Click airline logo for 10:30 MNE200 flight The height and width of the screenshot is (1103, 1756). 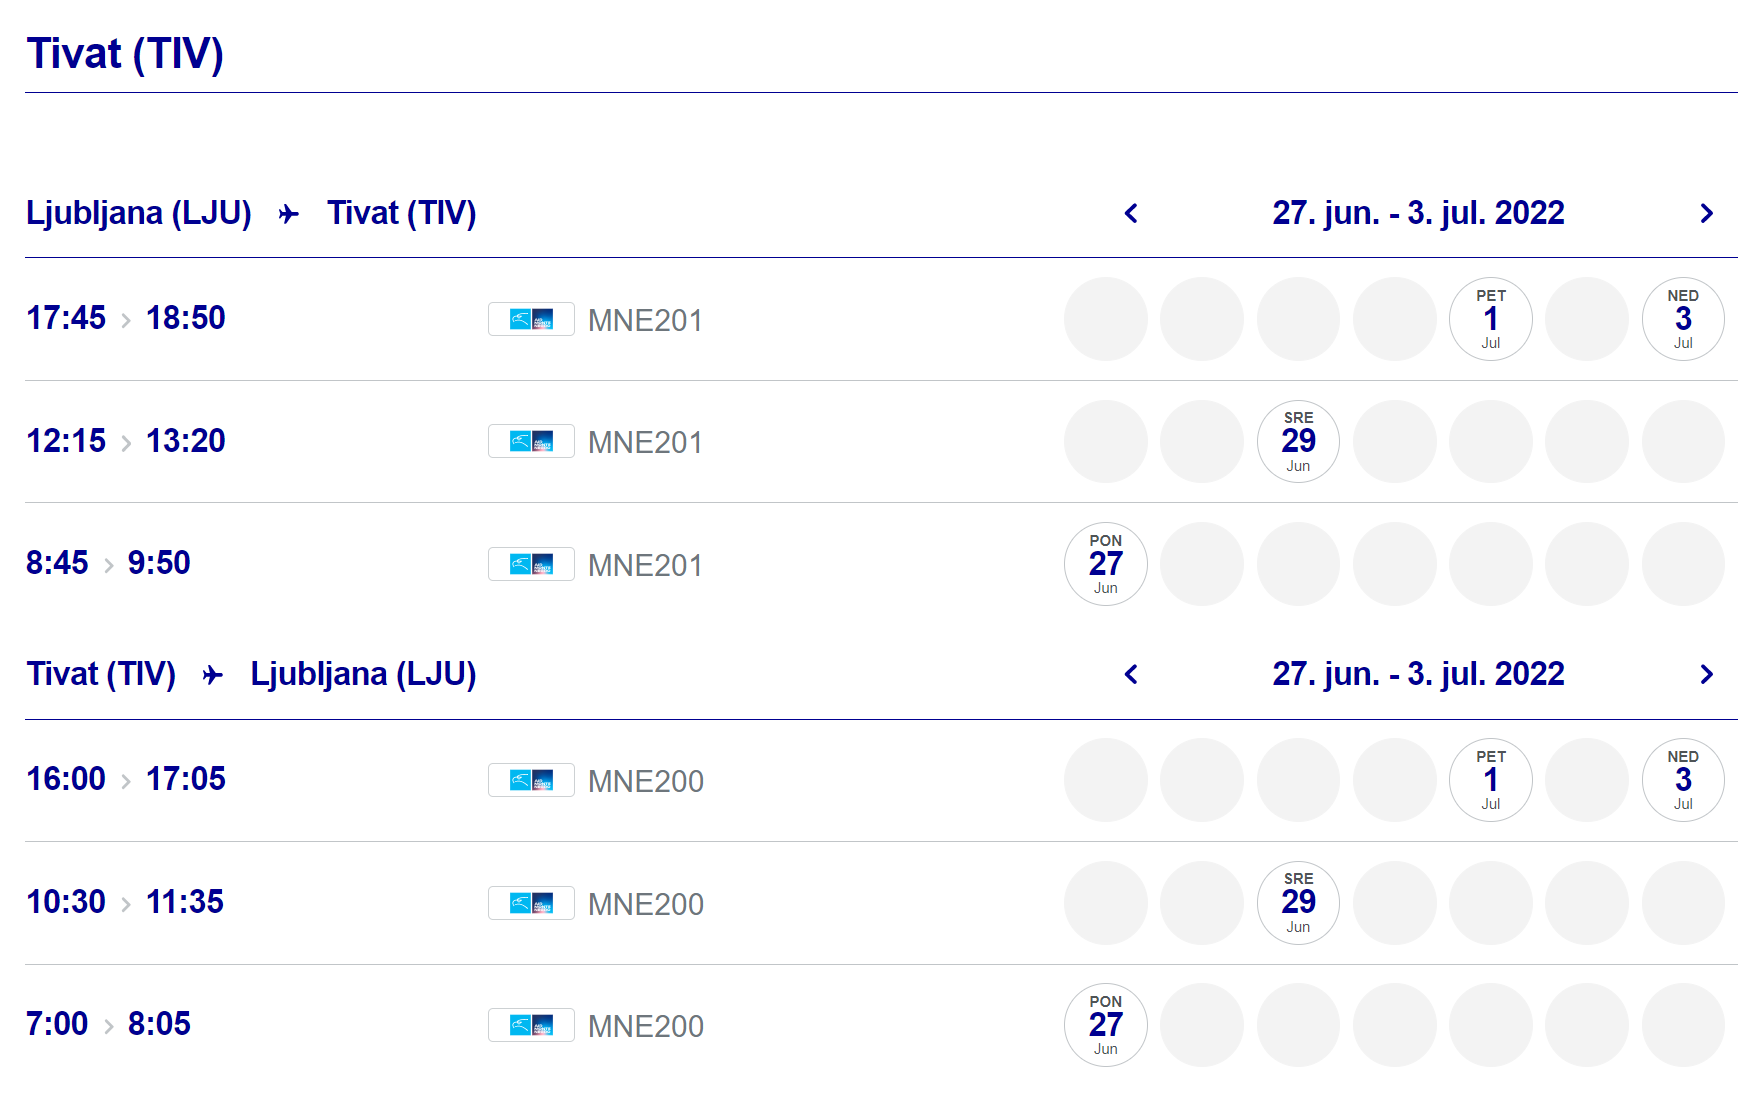click(531, 904)
